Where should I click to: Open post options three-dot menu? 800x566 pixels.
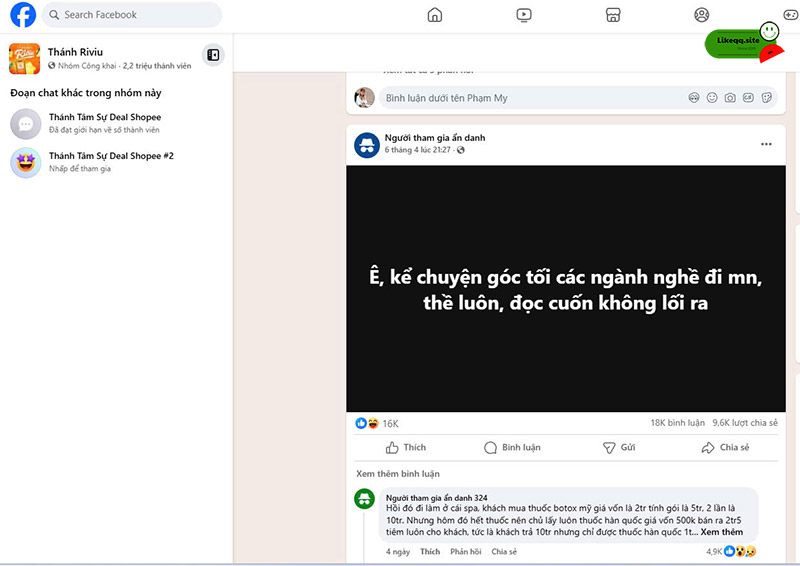coord(766,144)
